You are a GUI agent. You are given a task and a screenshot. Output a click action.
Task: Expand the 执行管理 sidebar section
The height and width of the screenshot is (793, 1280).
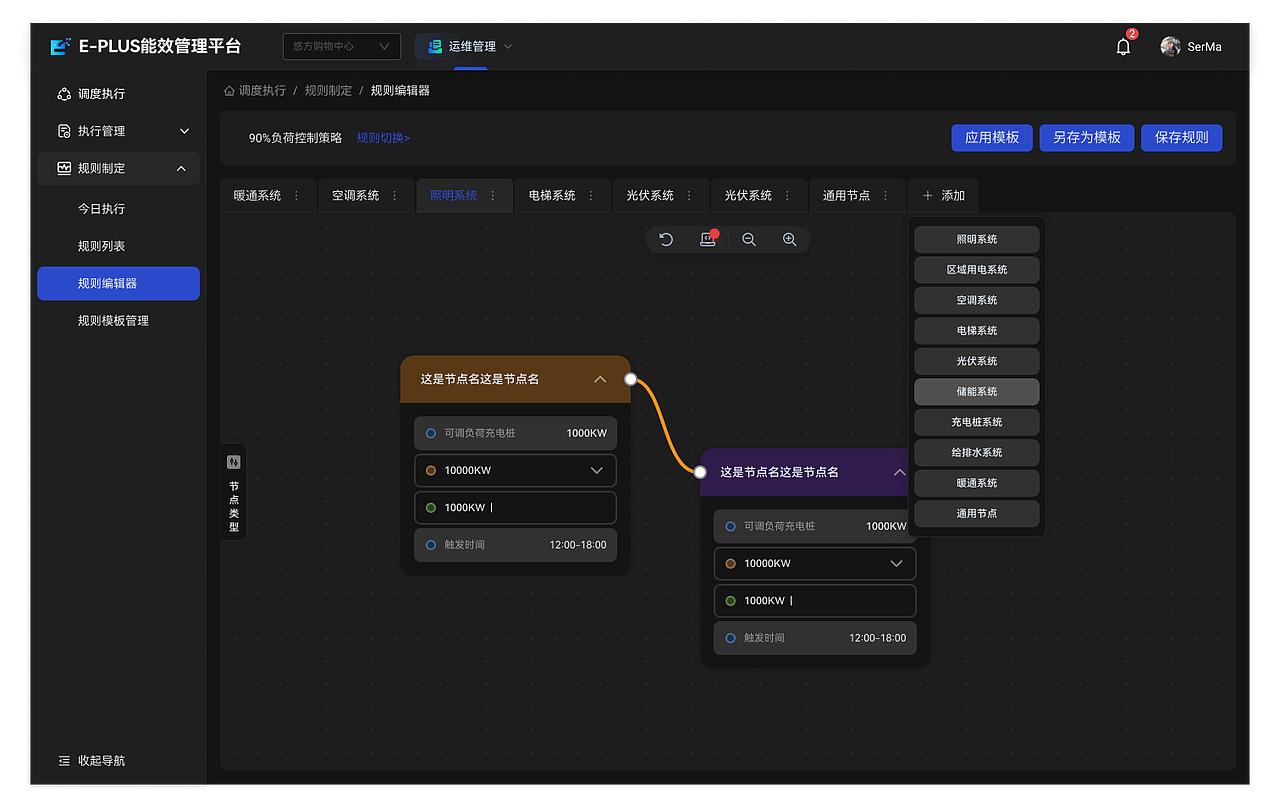pyautogui.click(x=184, y=131)
